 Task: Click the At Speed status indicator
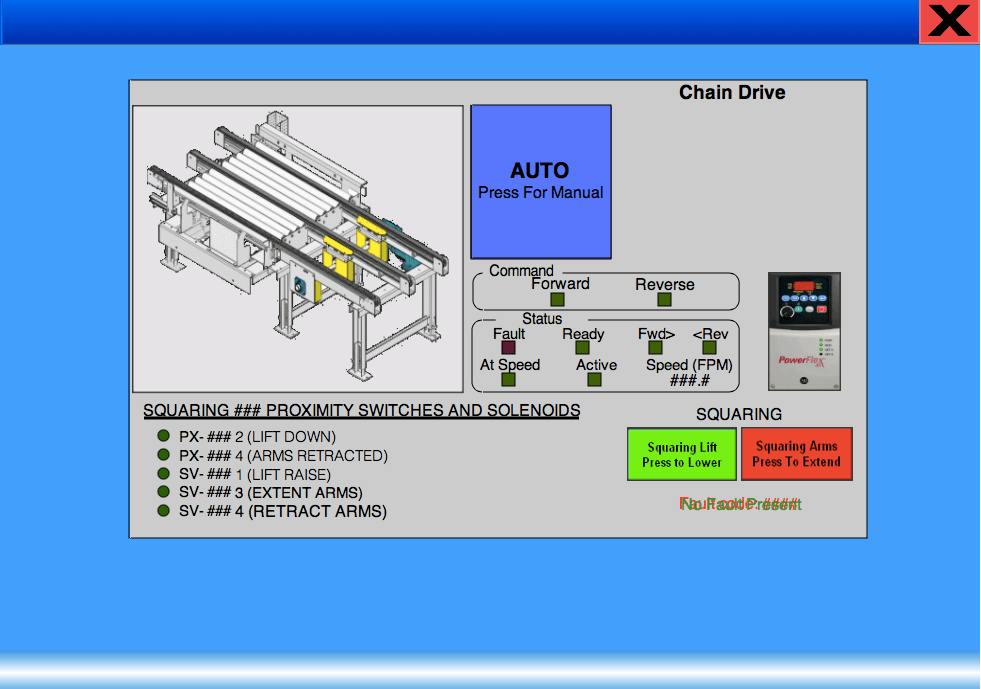point(508,380)
